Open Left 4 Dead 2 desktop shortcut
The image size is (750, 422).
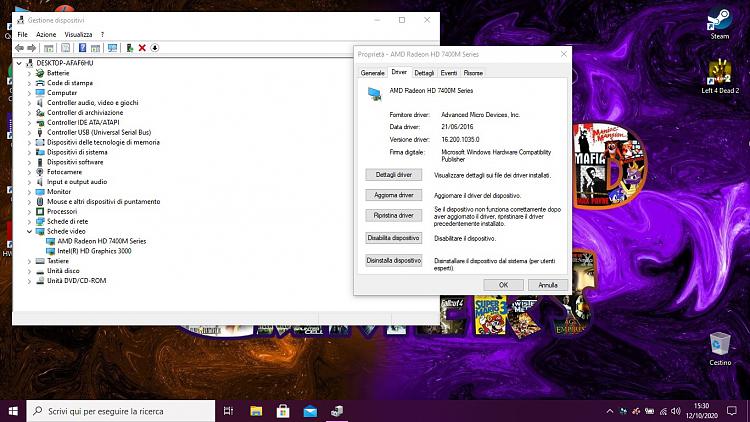coord(720,77)
